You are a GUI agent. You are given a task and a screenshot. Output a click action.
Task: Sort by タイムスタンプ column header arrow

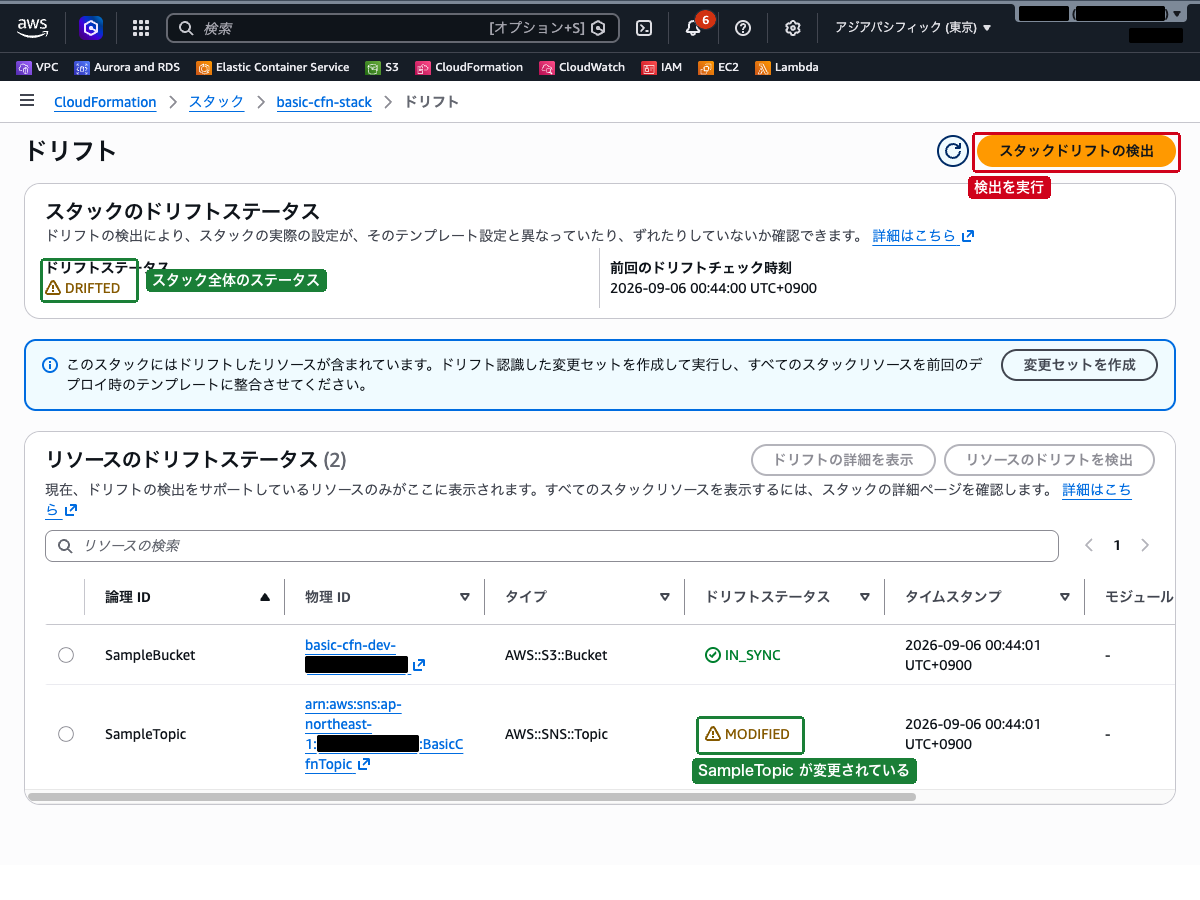point(1065,597)
